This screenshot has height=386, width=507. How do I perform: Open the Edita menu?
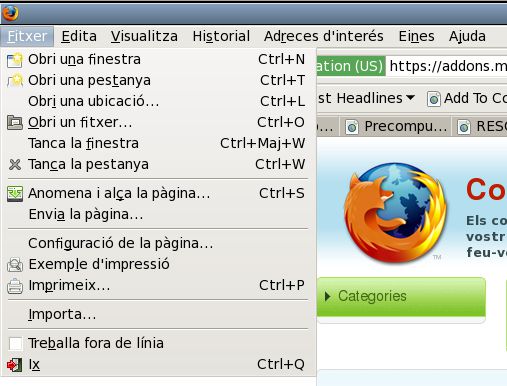[79, 36]
